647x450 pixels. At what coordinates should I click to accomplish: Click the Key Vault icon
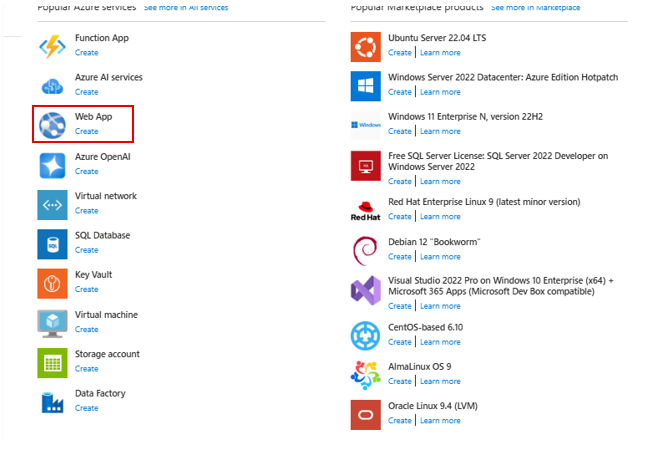point(52,283)
